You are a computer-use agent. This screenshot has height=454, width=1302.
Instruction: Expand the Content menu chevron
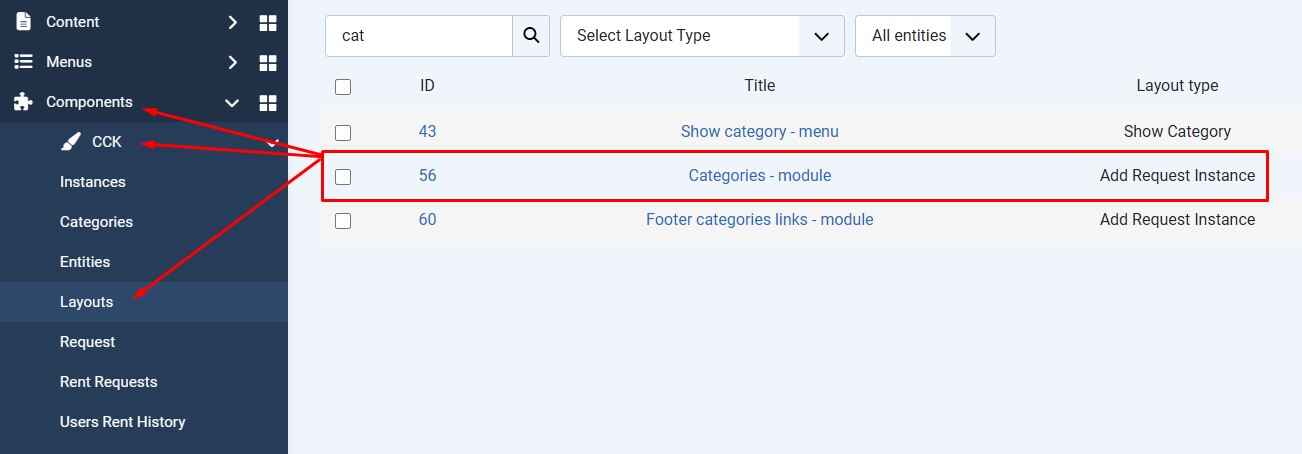pos(232,22)
